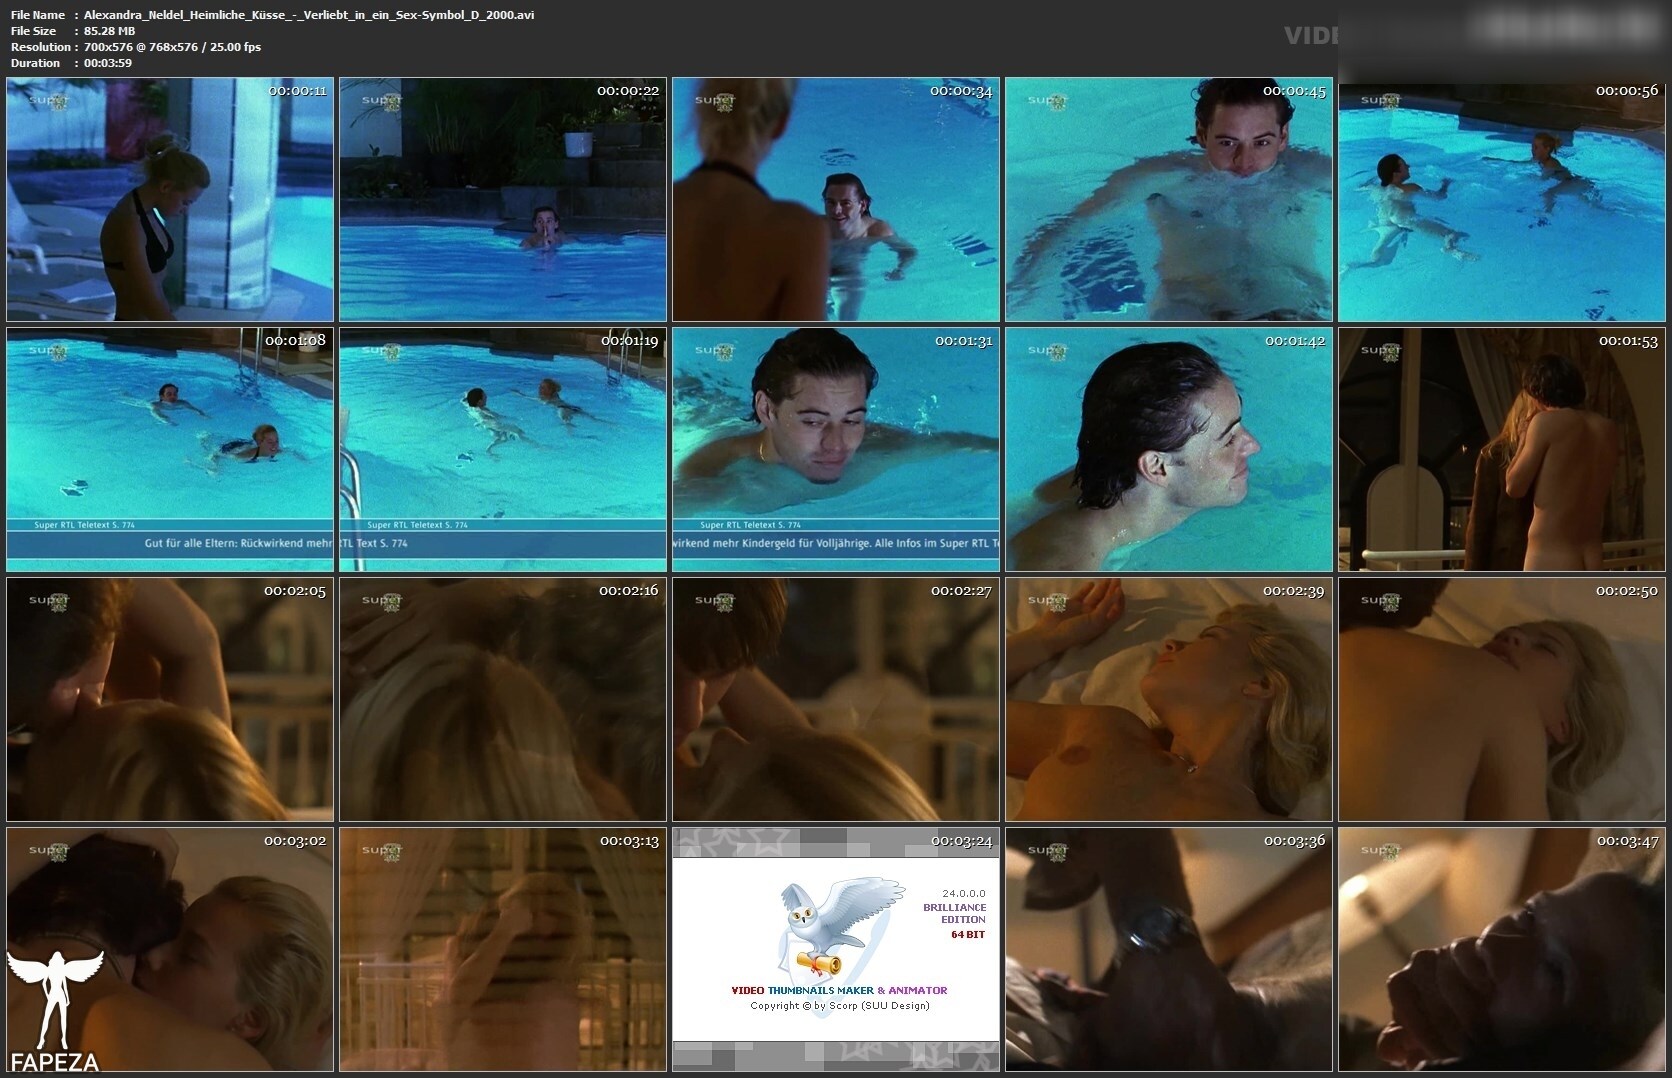Click the file size value '85.28 MB'

[110, 31]
